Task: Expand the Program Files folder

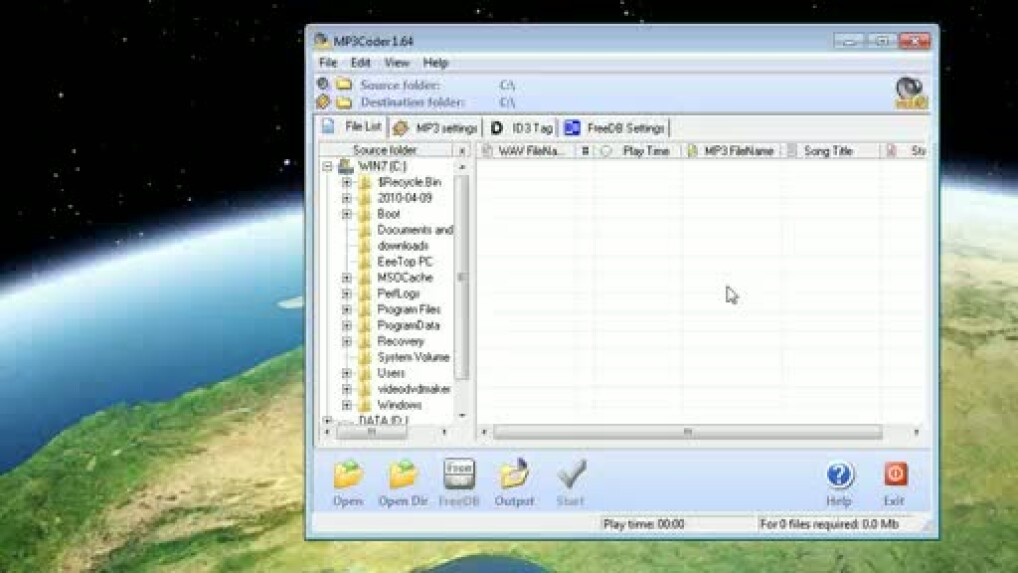Action: click(347, 310)
